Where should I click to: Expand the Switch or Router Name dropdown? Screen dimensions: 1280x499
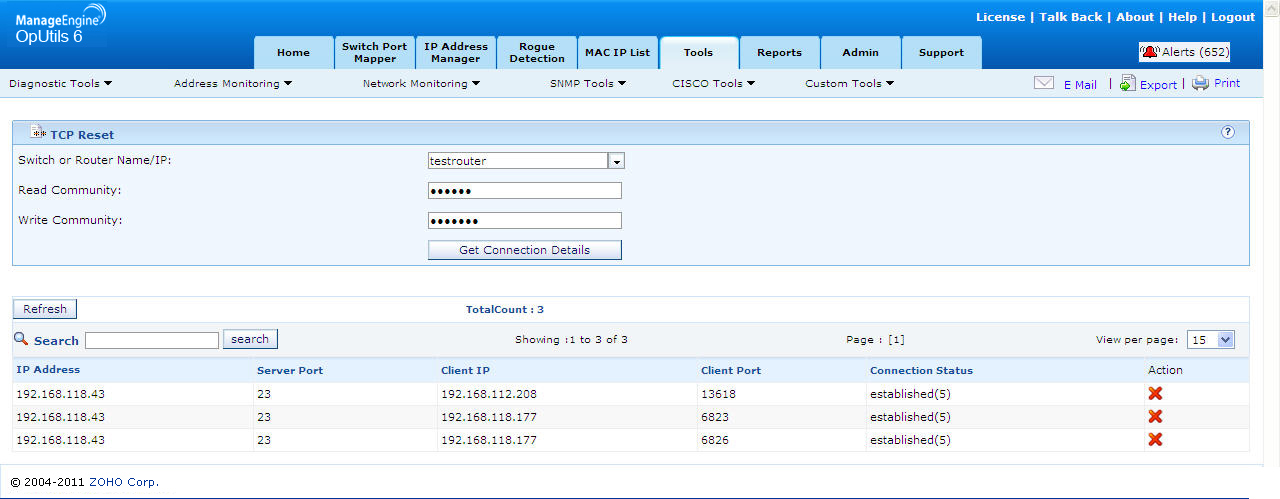pos(616,161)
